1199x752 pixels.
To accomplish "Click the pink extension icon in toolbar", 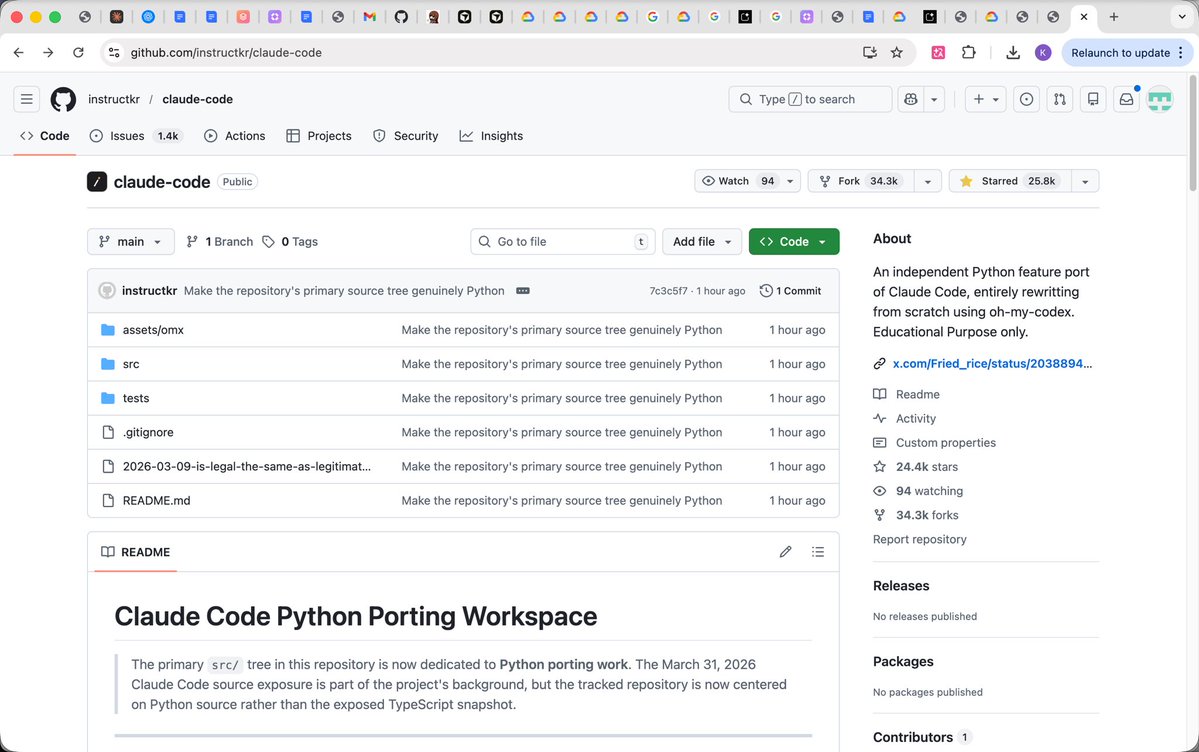I will 938,53.
